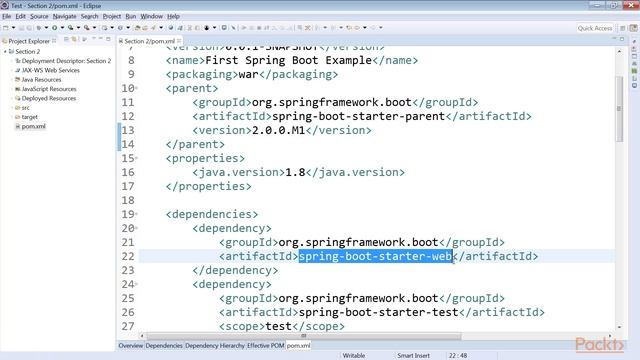640x360 pixels.
Task: Click the Save All toolbar icon
Action: 29,28
